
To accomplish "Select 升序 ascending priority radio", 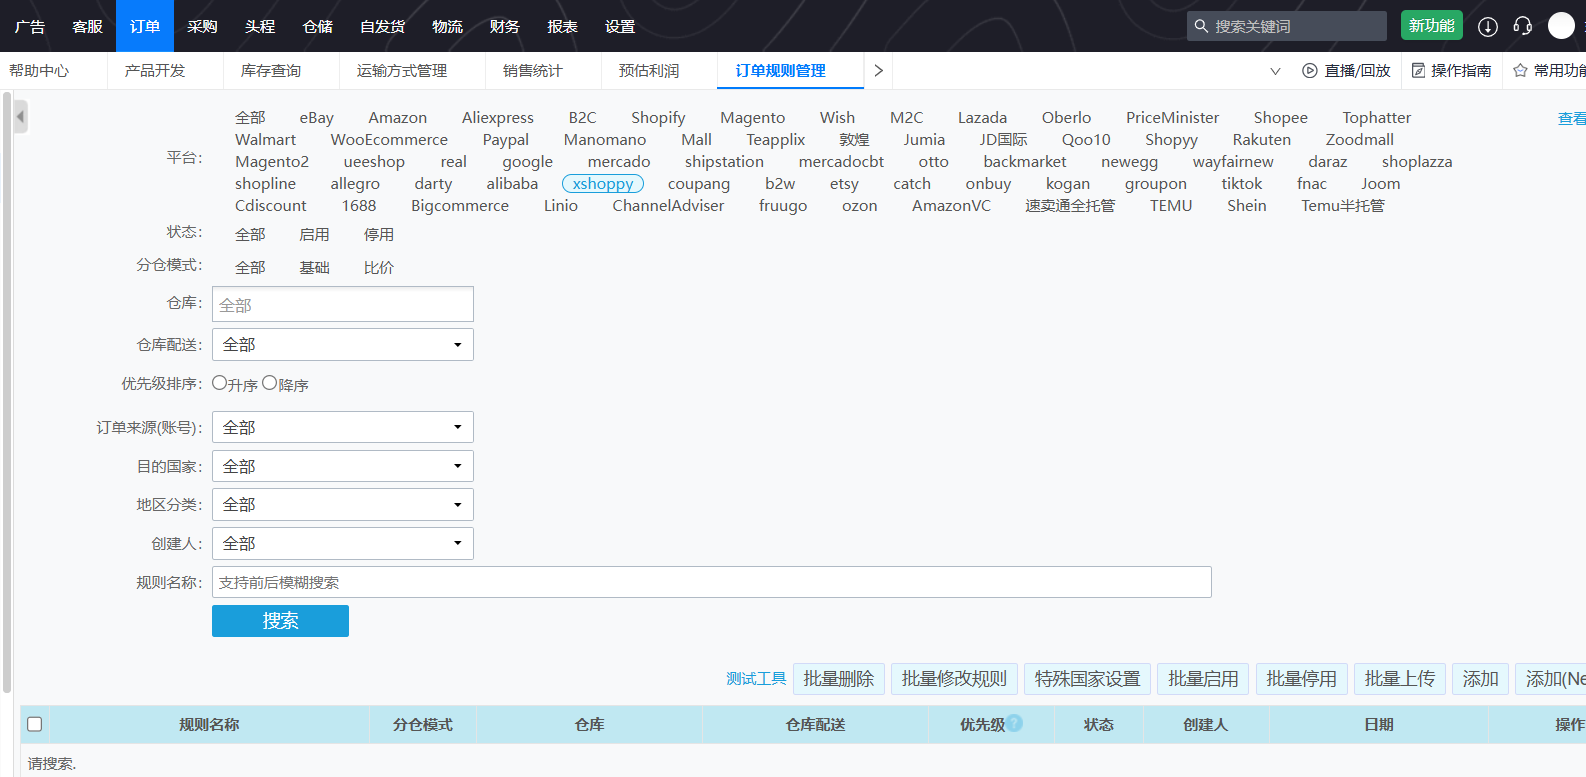I will (220, 383).
